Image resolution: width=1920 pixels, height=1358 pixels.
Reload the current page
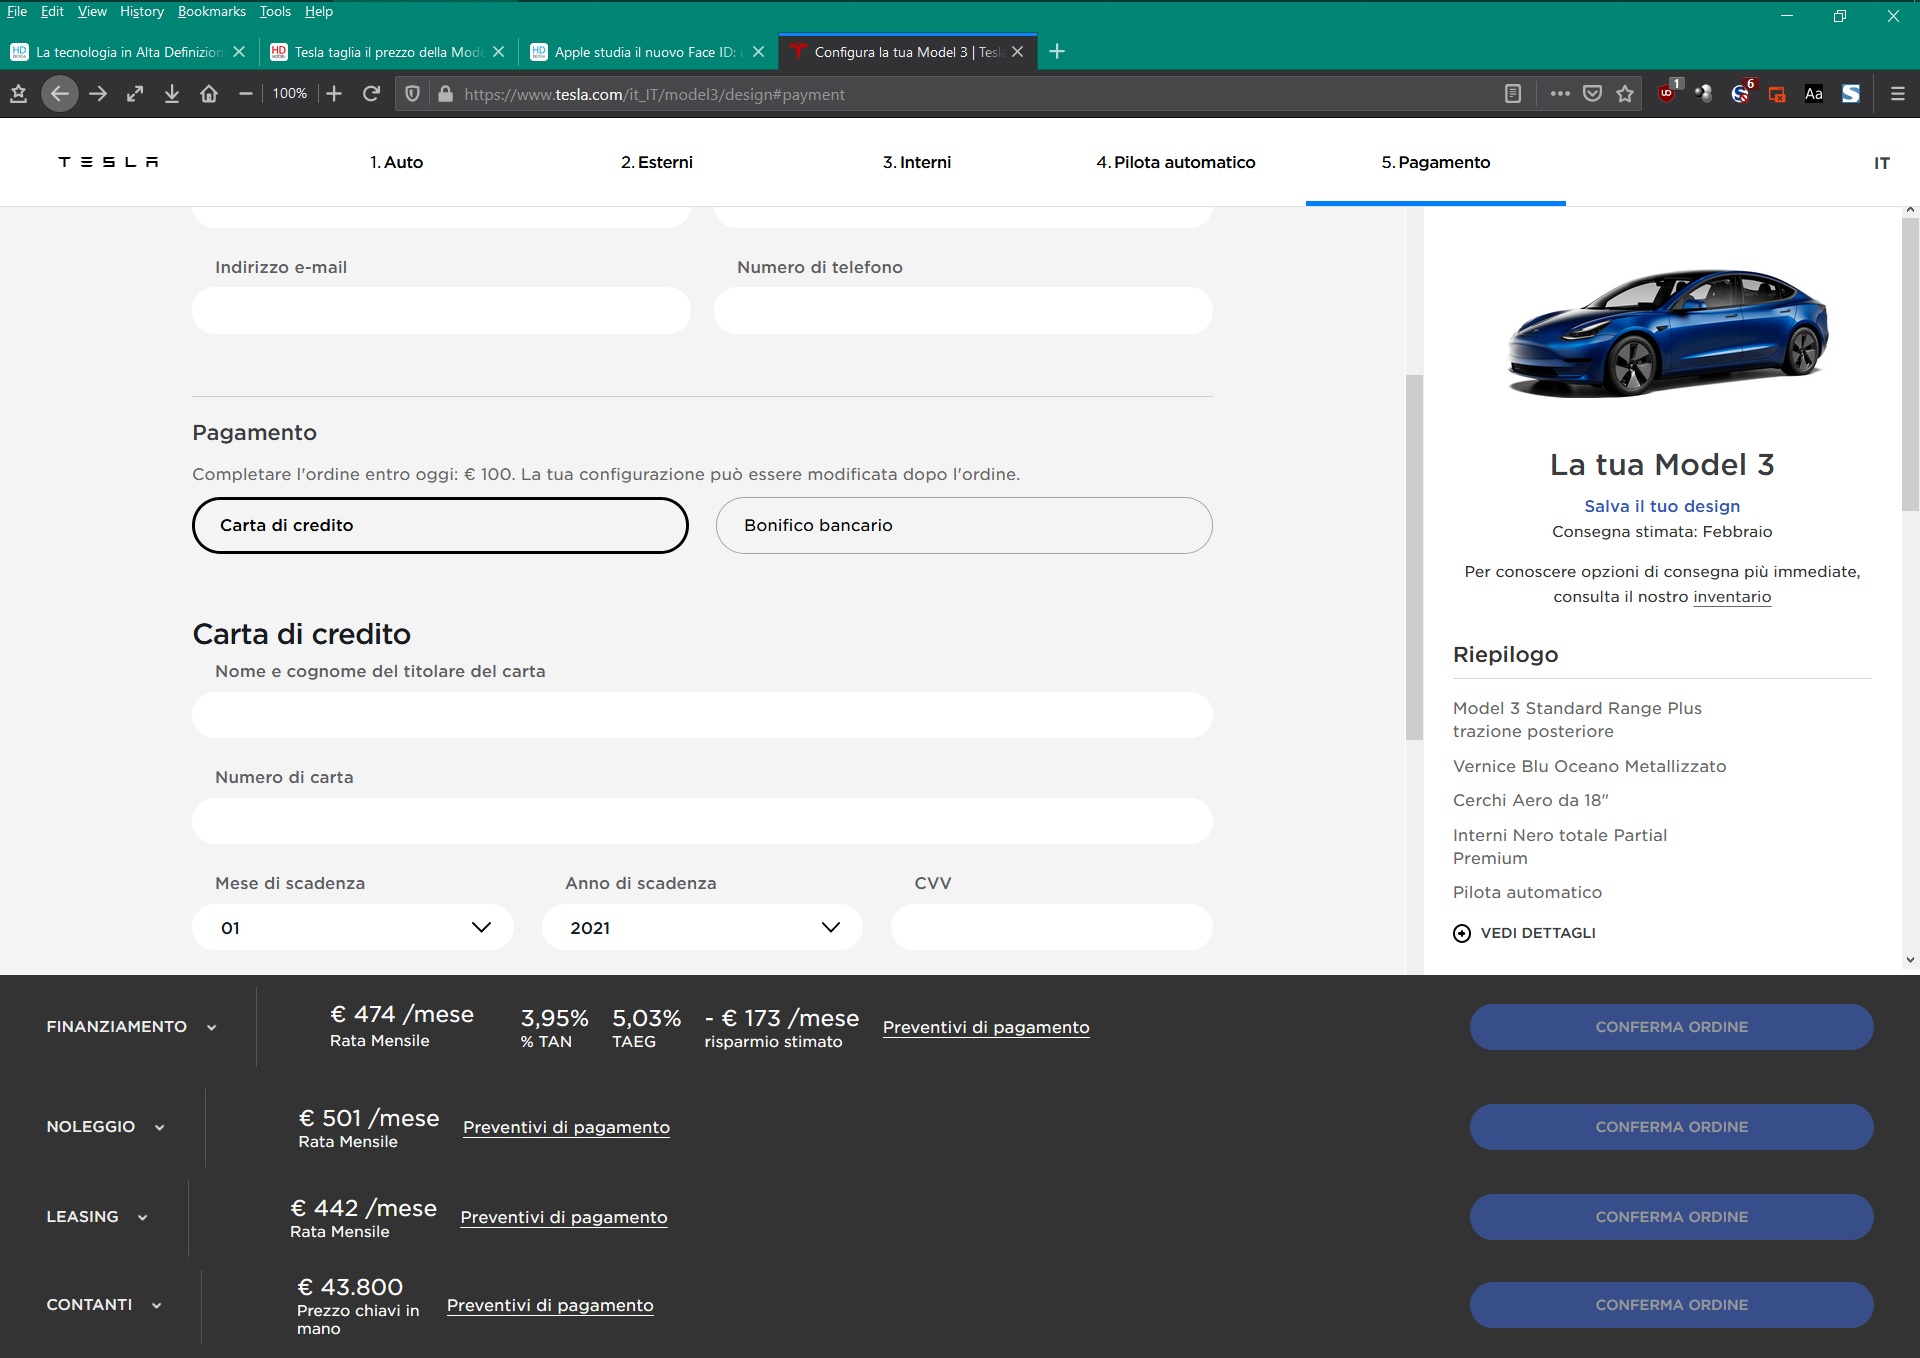(371, 94)
